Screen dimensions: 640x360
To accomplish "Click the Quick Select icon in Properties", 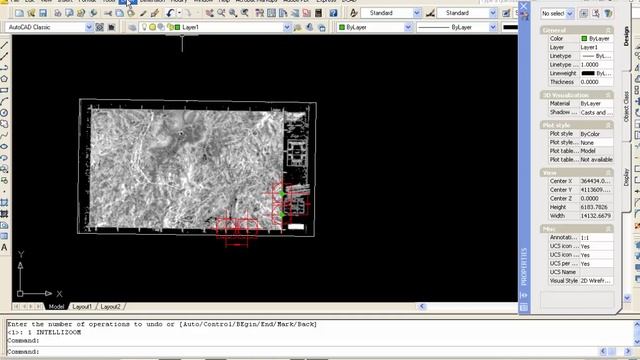I will click(608, 13).
